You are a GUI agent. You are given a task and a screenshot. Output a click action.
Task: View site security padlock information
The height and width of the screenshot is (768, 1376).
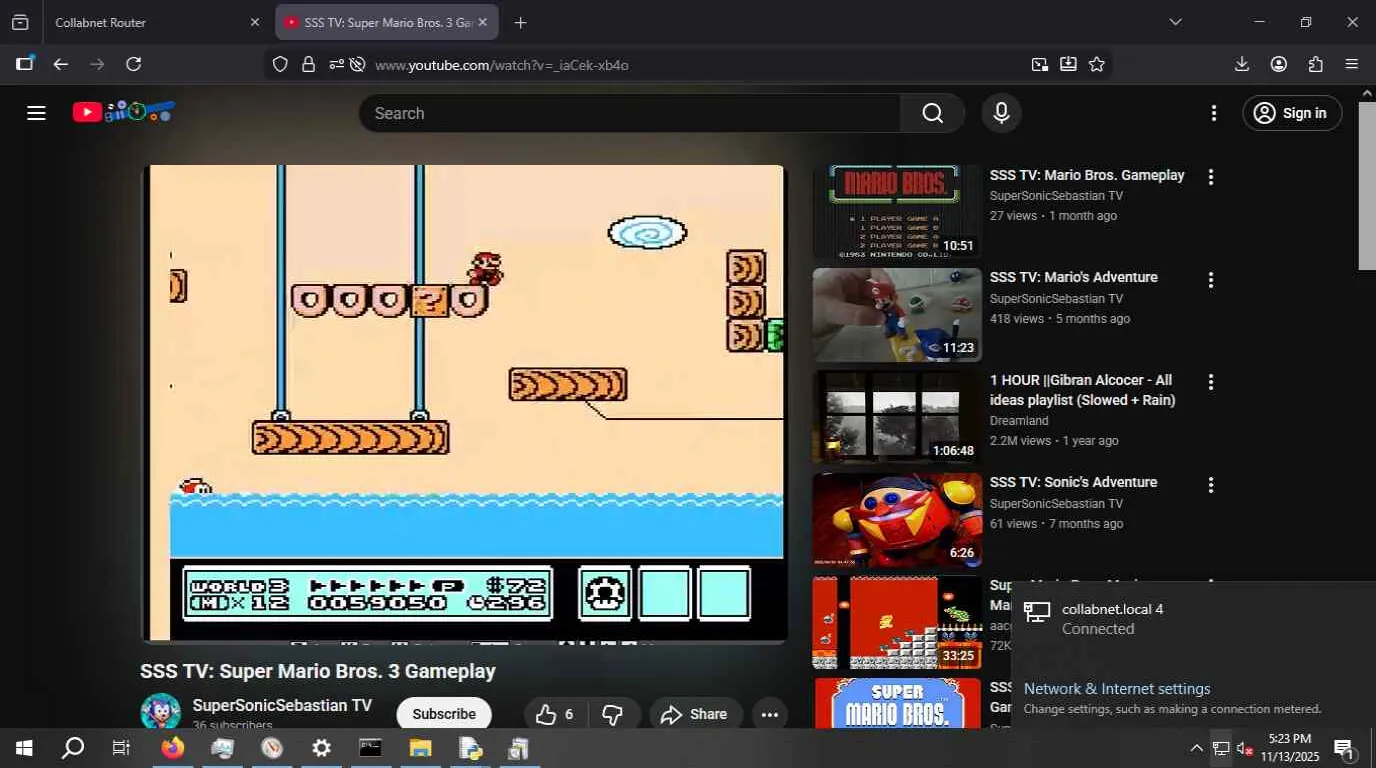tap(308, 64)
